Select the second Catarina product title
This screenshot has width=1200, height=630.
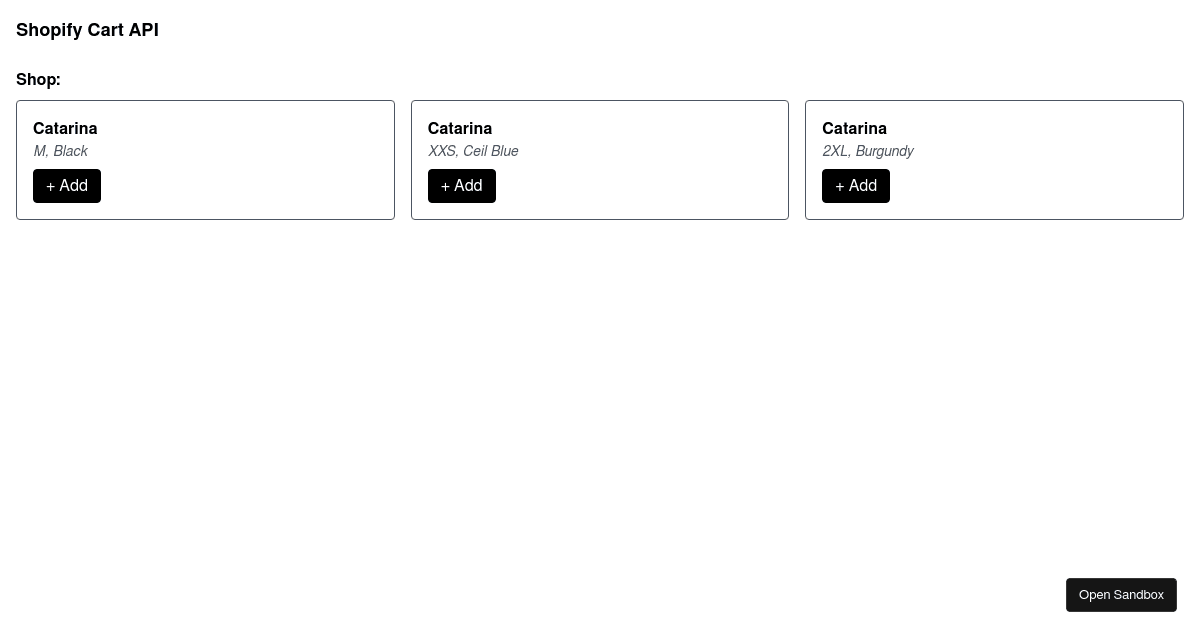click(x=460, y=128)
